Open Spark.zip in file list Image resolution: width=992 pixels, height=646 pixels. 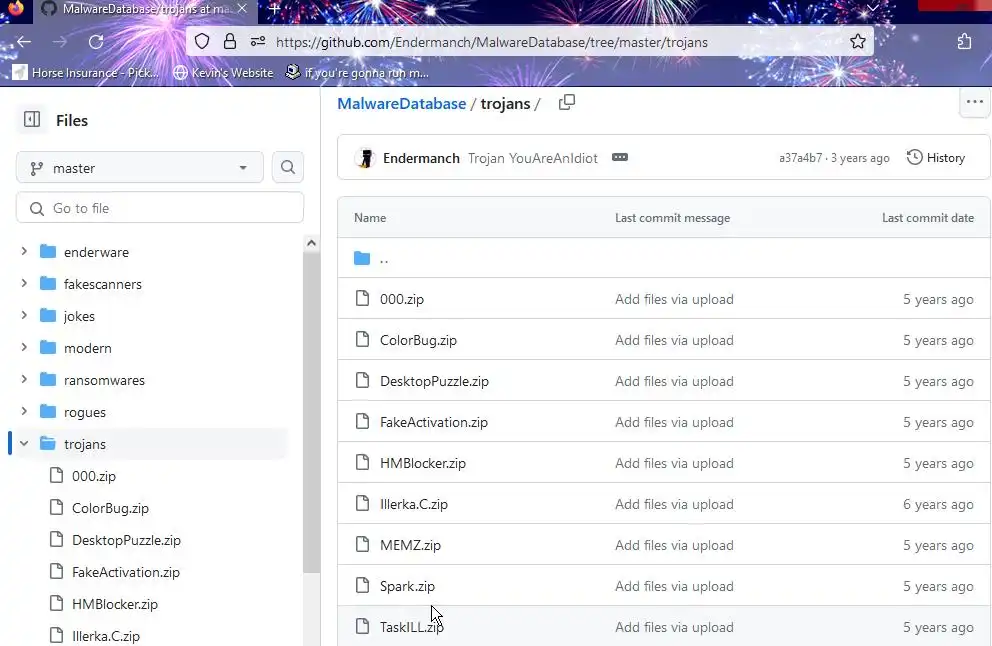point(407,587)
